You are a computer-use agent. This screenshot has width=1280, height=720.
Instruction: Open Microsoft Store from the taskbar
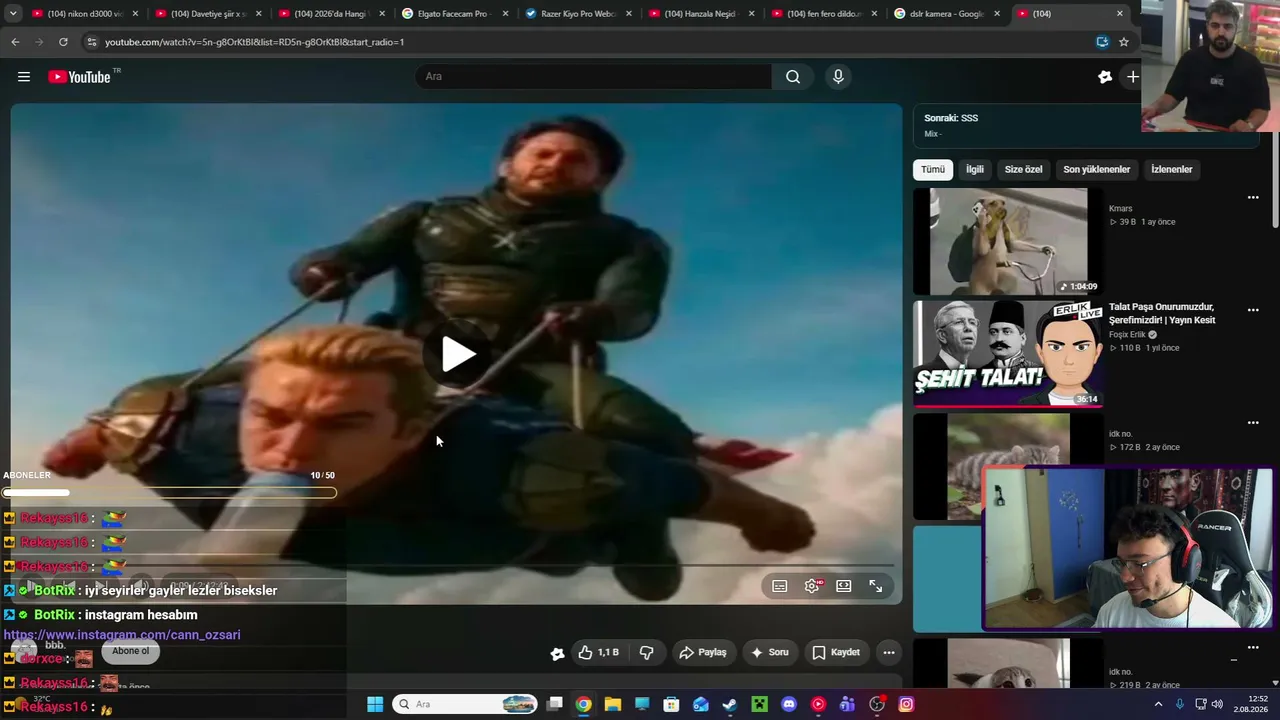point(672,704)
